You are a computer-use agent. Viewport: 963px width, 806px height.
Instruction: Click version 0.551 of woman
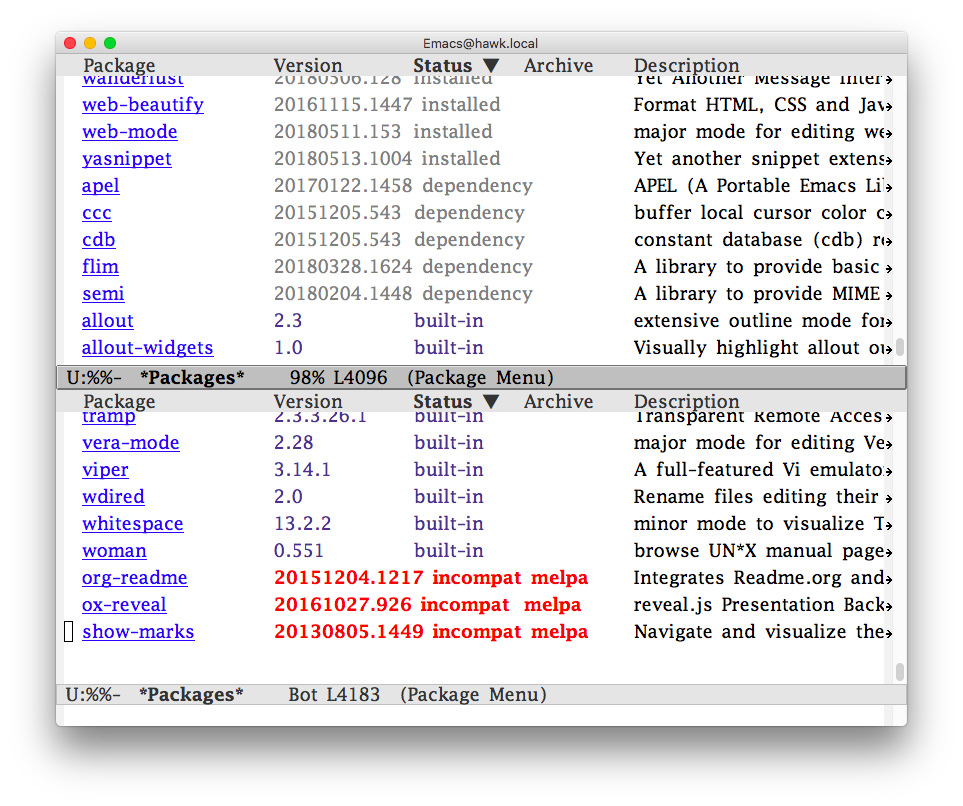[x=298, y=550]
